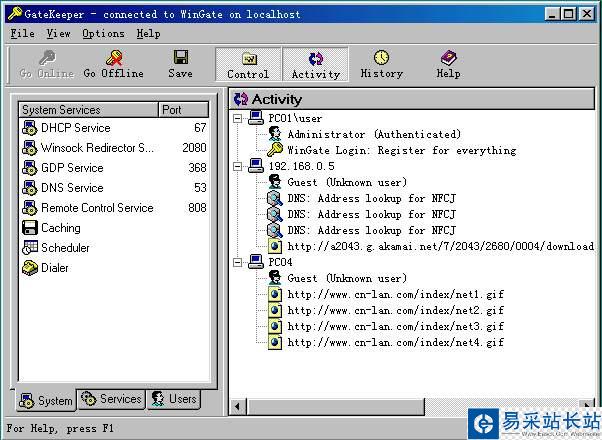Click the Guest icon under 192.168.0.5
This screenshot has width=602, height=440.
click(275, 182)
